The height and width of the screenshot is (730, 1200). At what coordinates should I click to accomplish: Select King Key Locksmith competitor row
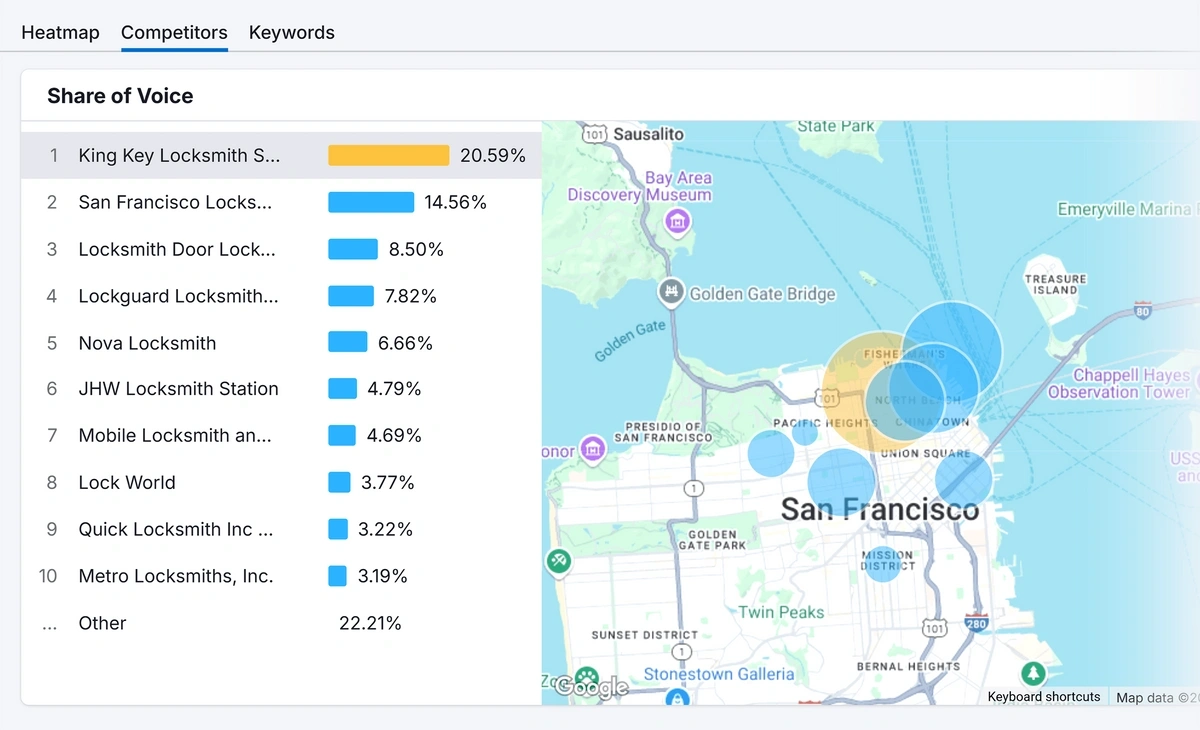point(281,156)
